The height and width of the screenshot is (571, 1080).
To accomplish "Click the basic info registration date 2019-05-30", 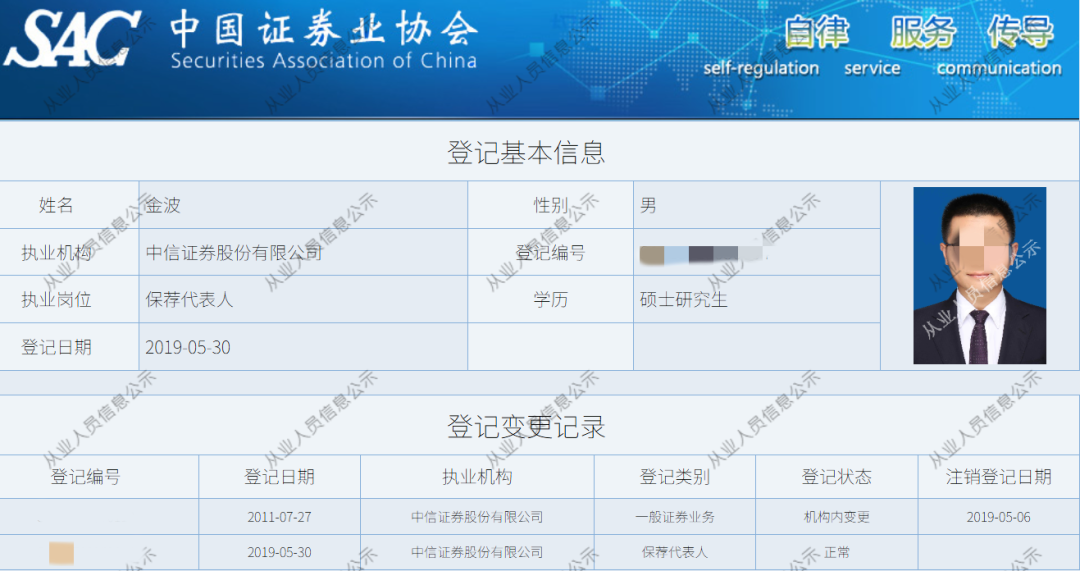I will point(188,347).
